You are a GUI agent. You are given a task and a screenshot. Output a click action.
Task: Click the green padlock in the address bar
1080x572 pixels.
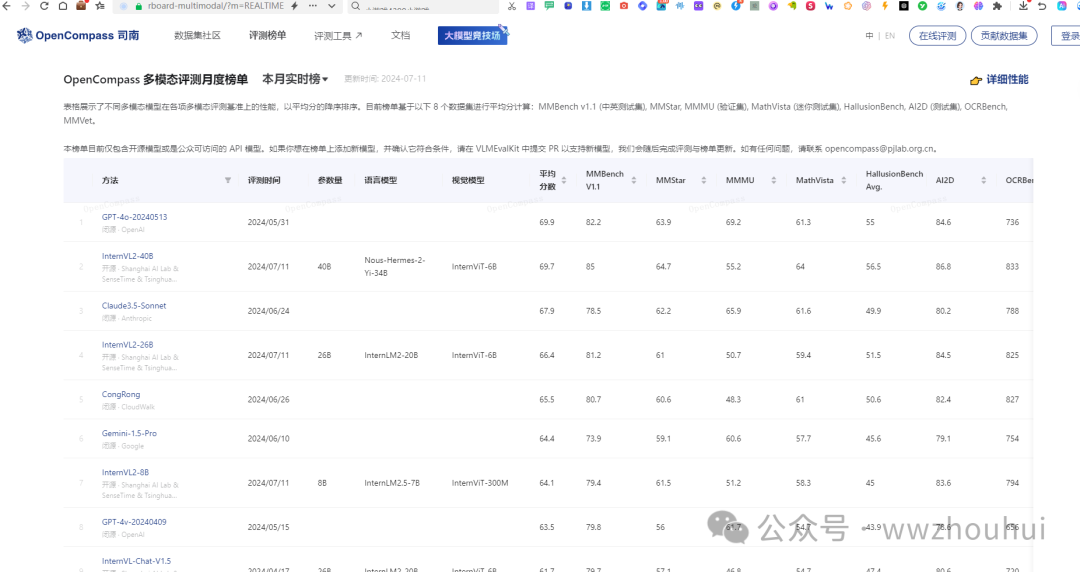(x=138, y=6)
